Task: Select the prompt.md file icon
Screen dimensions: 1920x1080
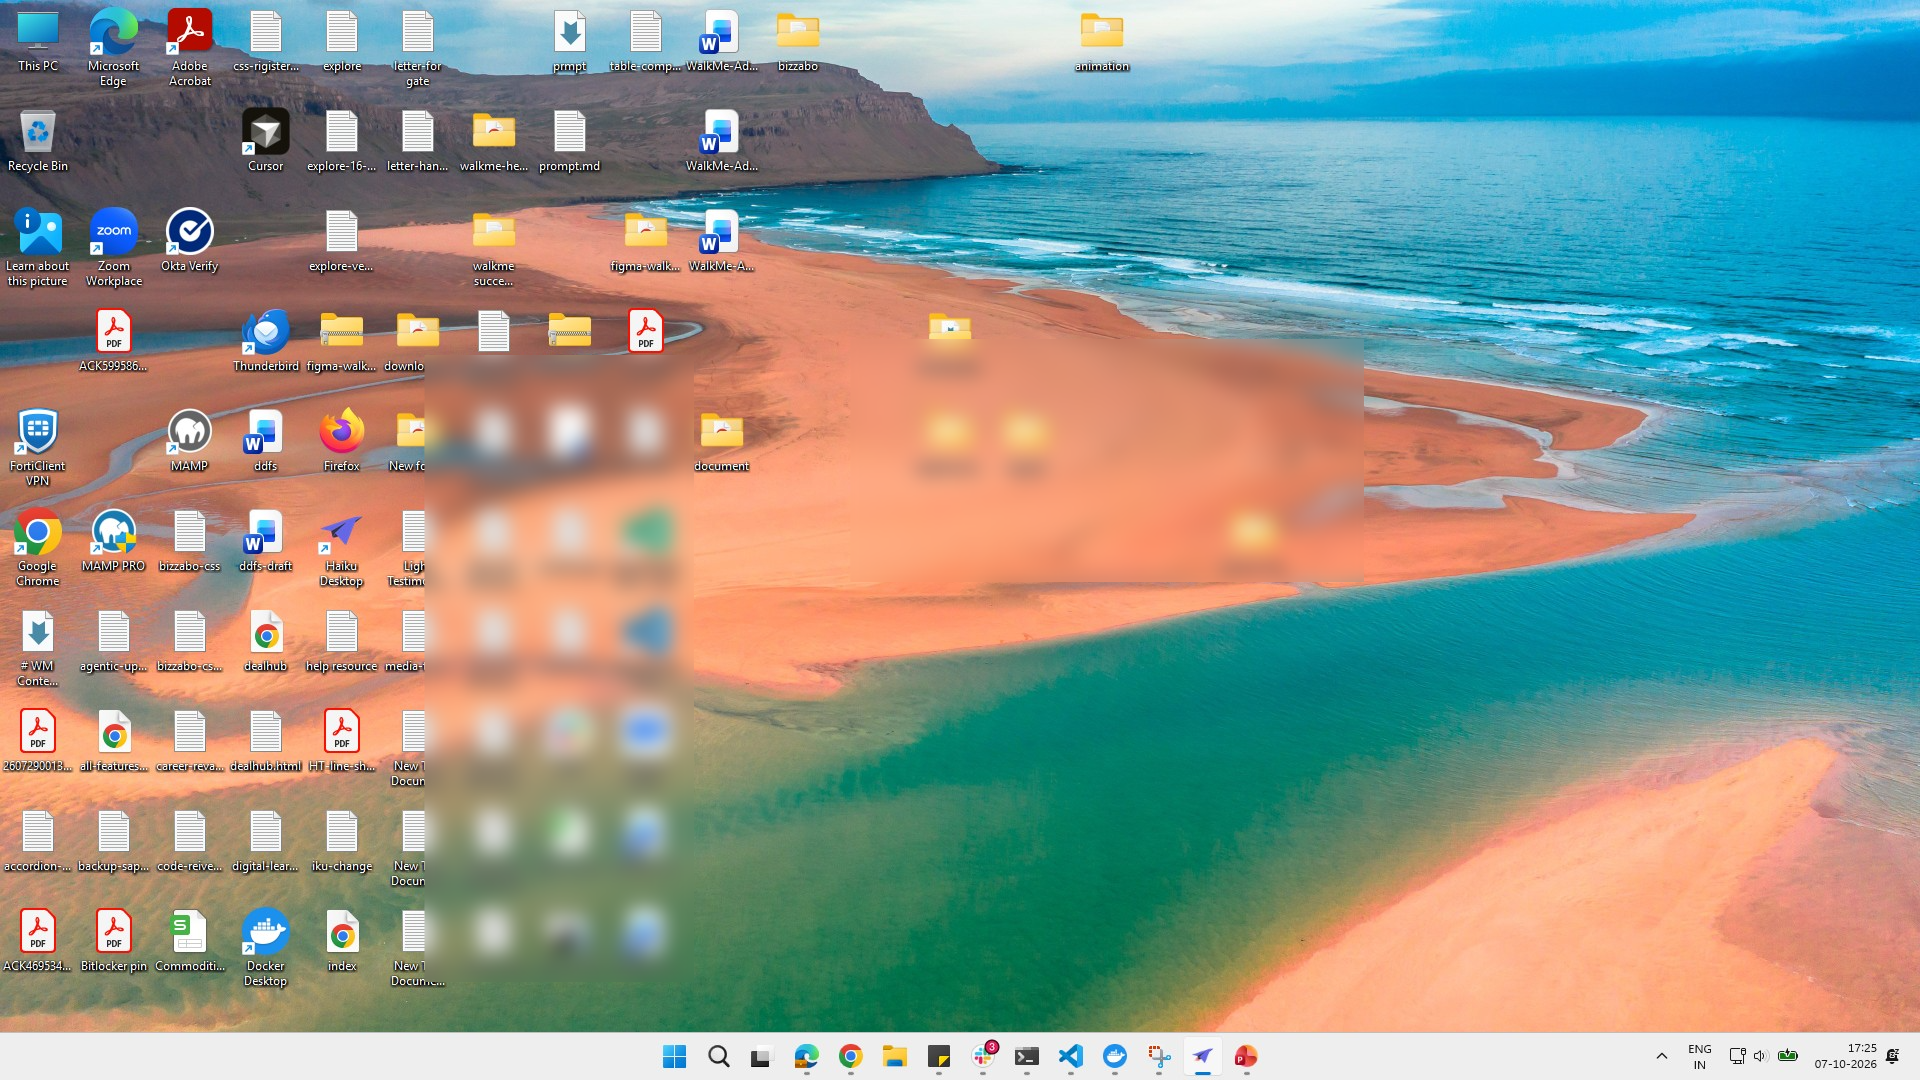Action: [569, 141]
